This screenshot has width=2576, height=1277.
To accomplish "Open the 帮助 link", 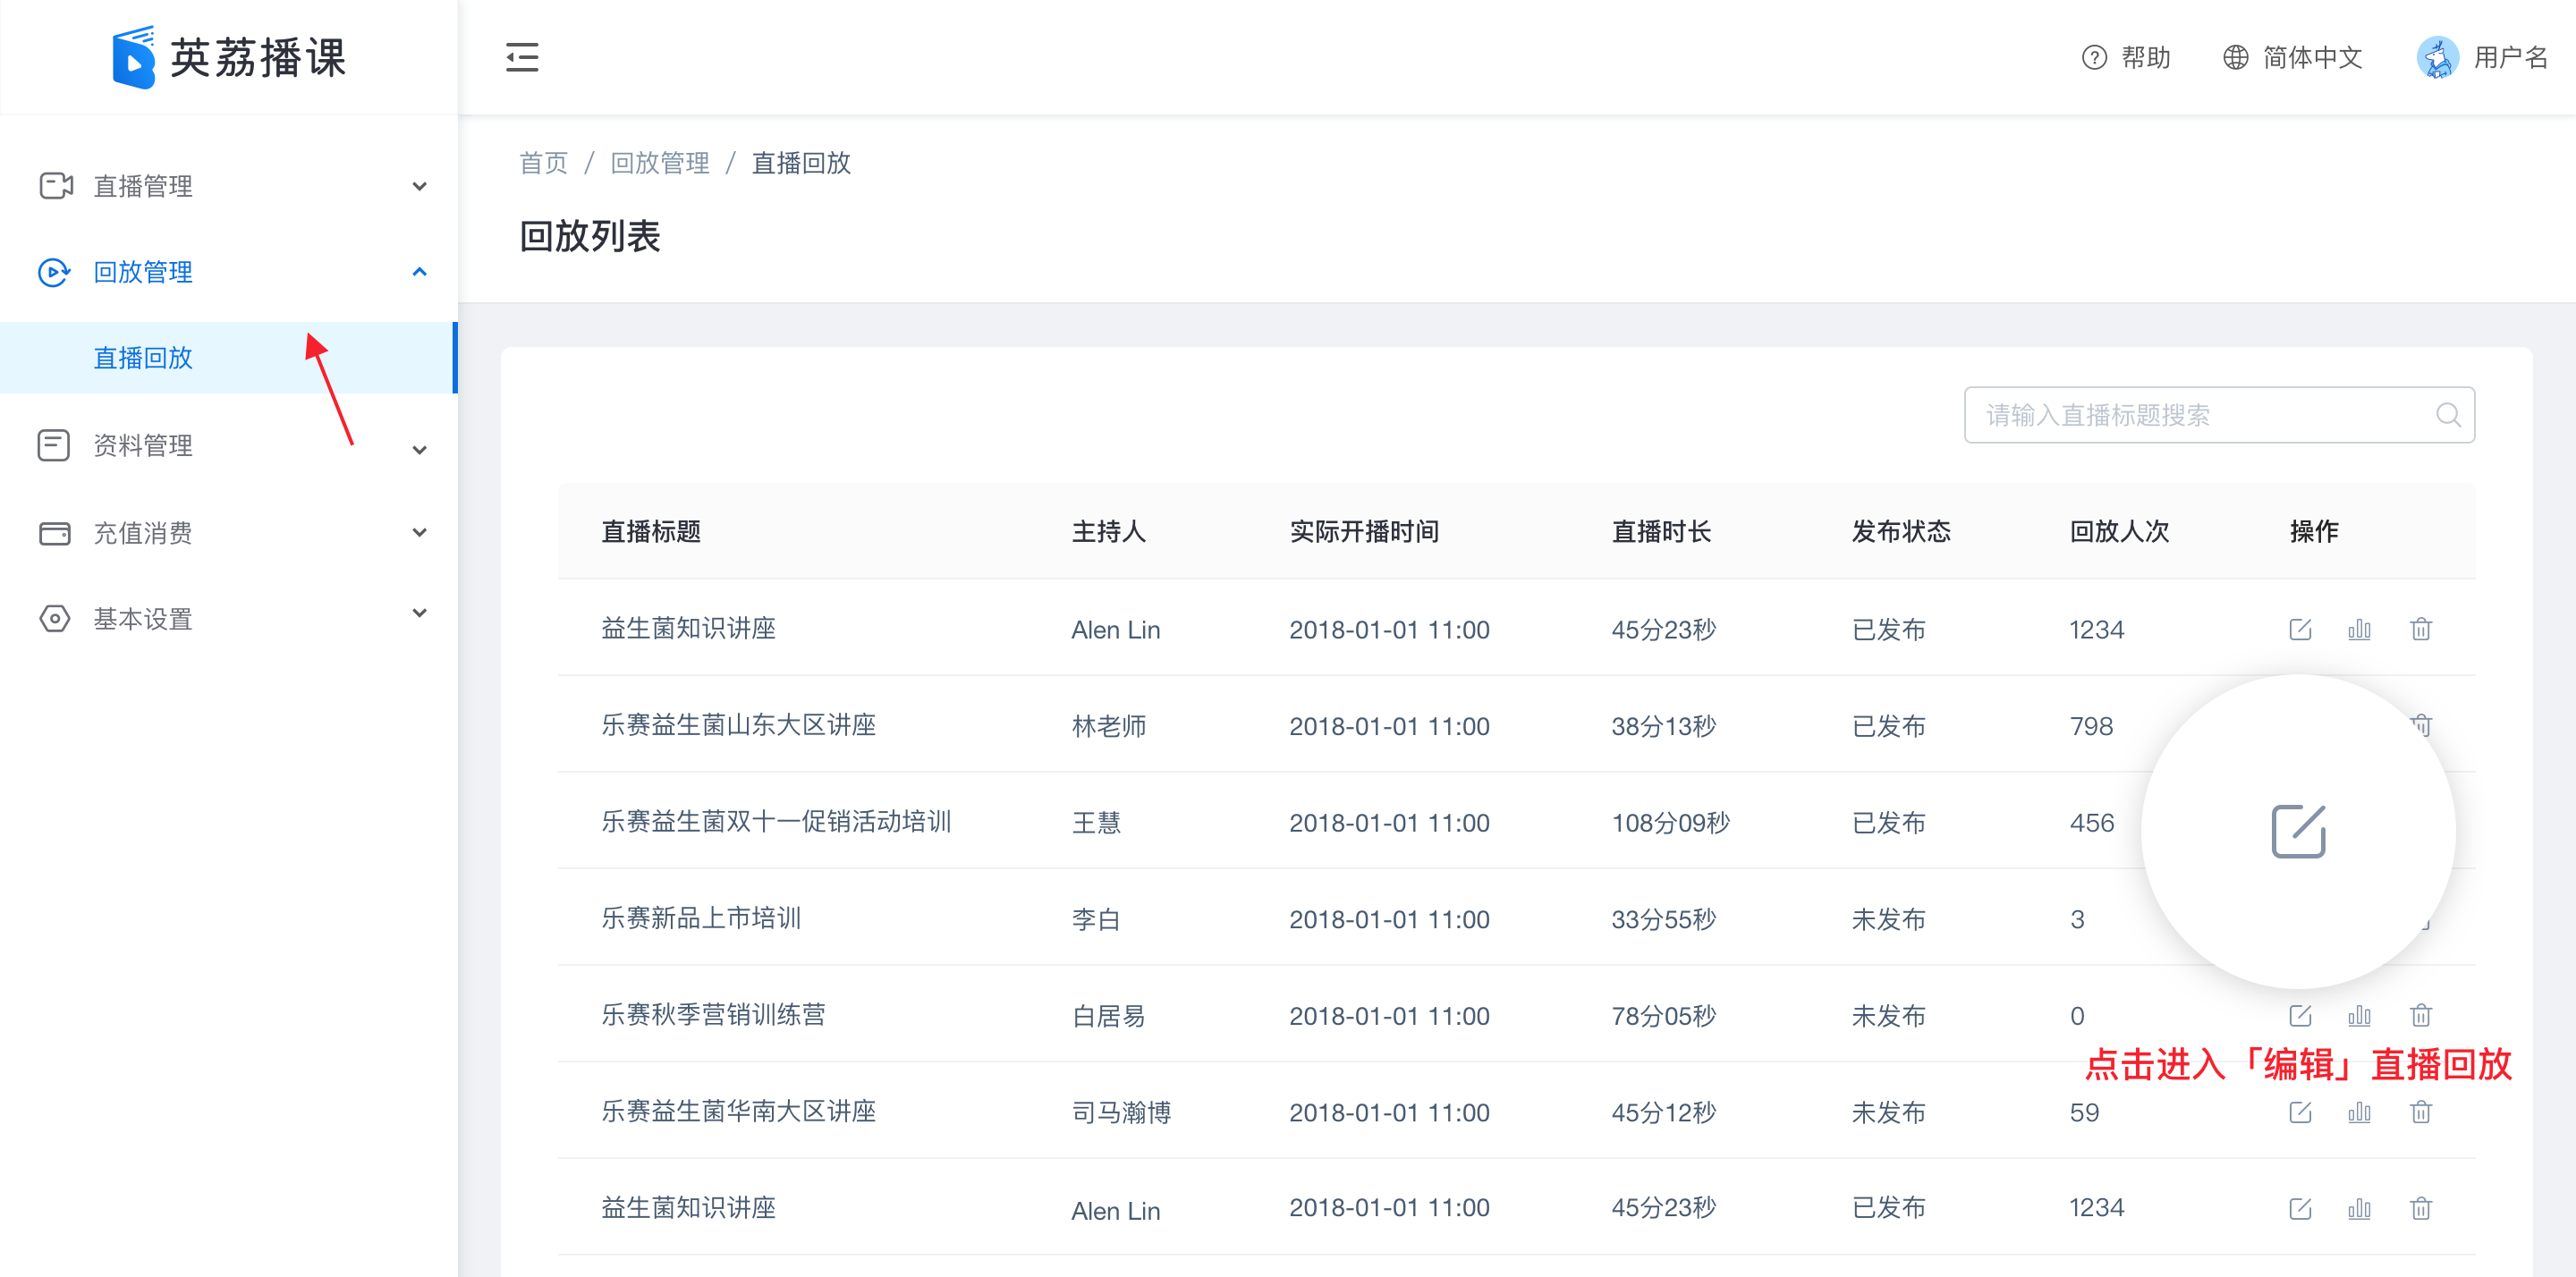I will pos(2146,57).
